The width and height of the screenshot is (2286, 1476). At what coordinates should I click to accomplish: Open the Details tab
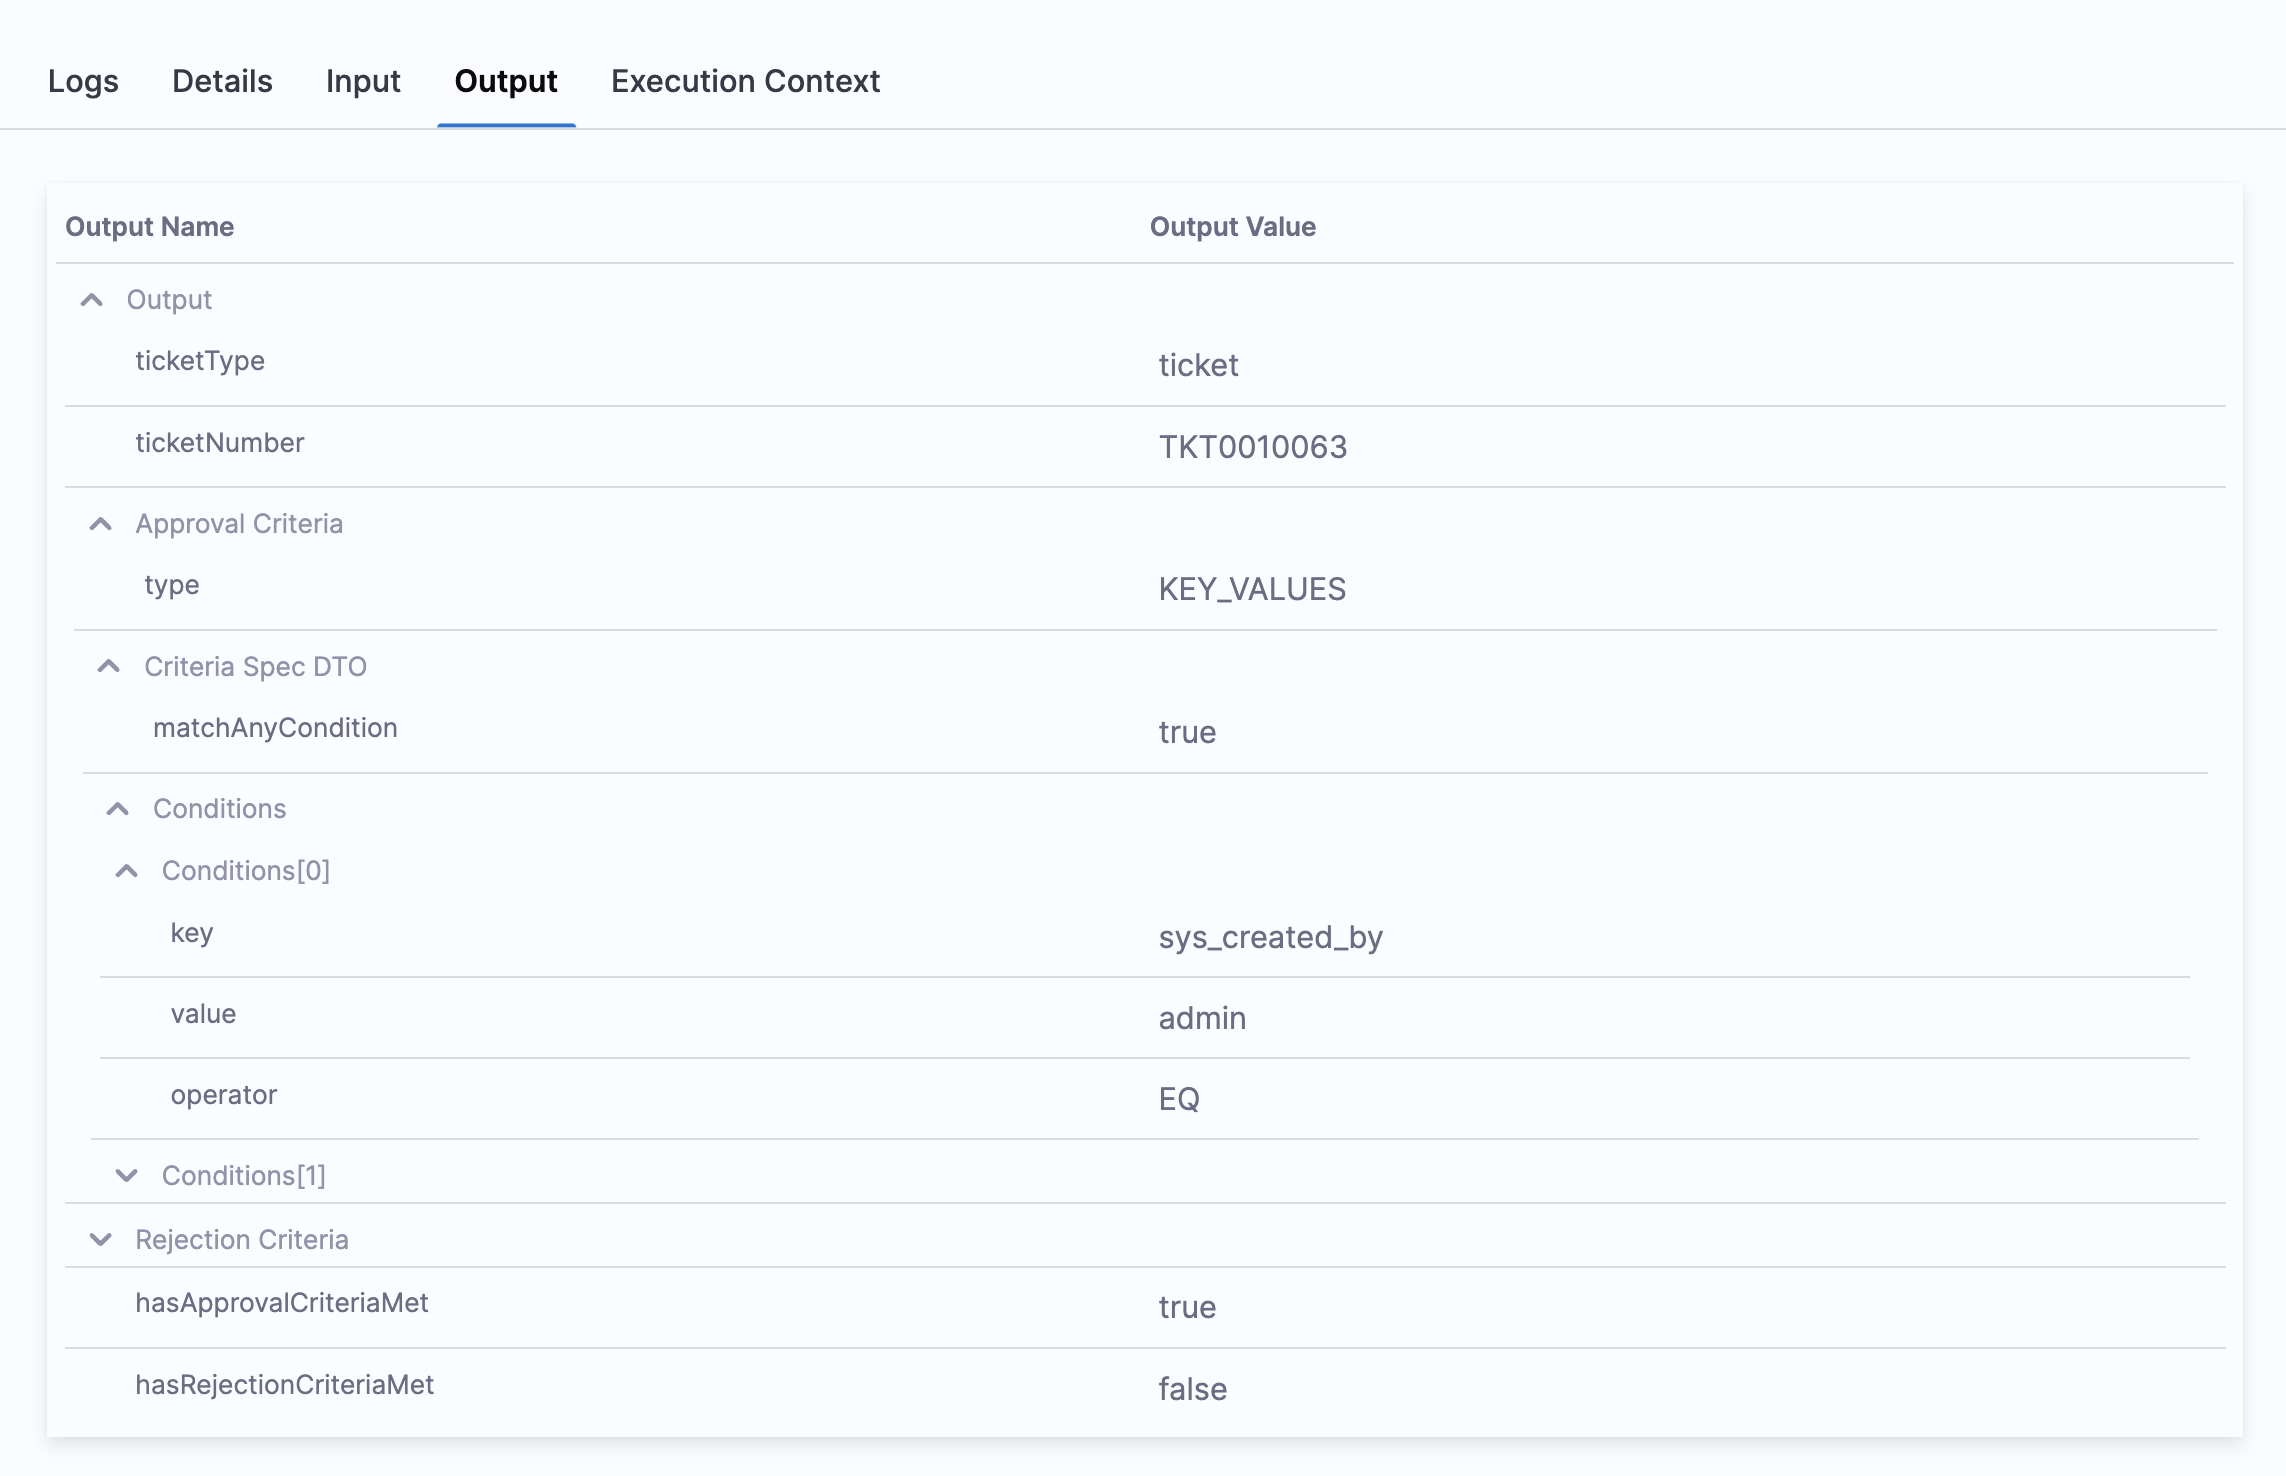[222, 81]
